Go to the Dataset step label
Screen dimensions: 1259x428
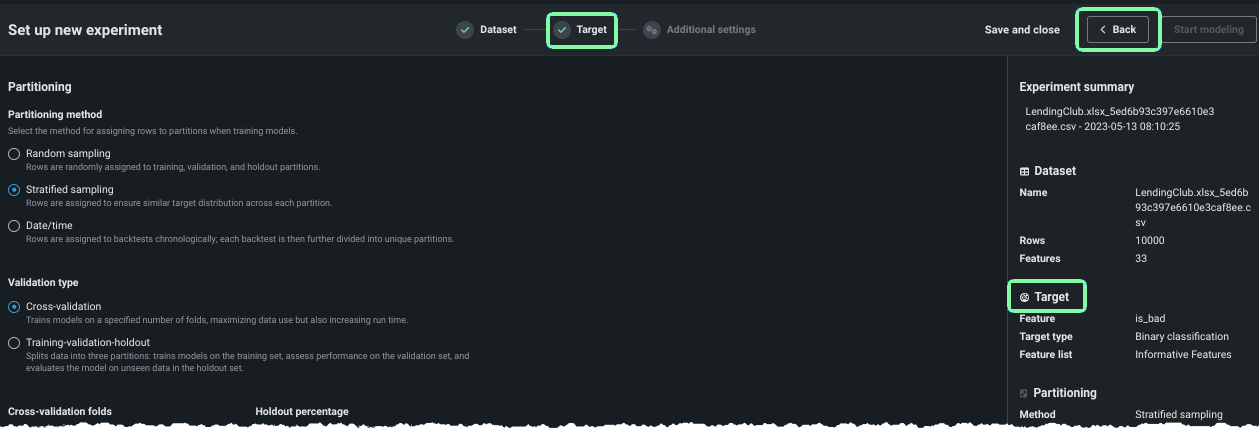click(x=498, y=30)
